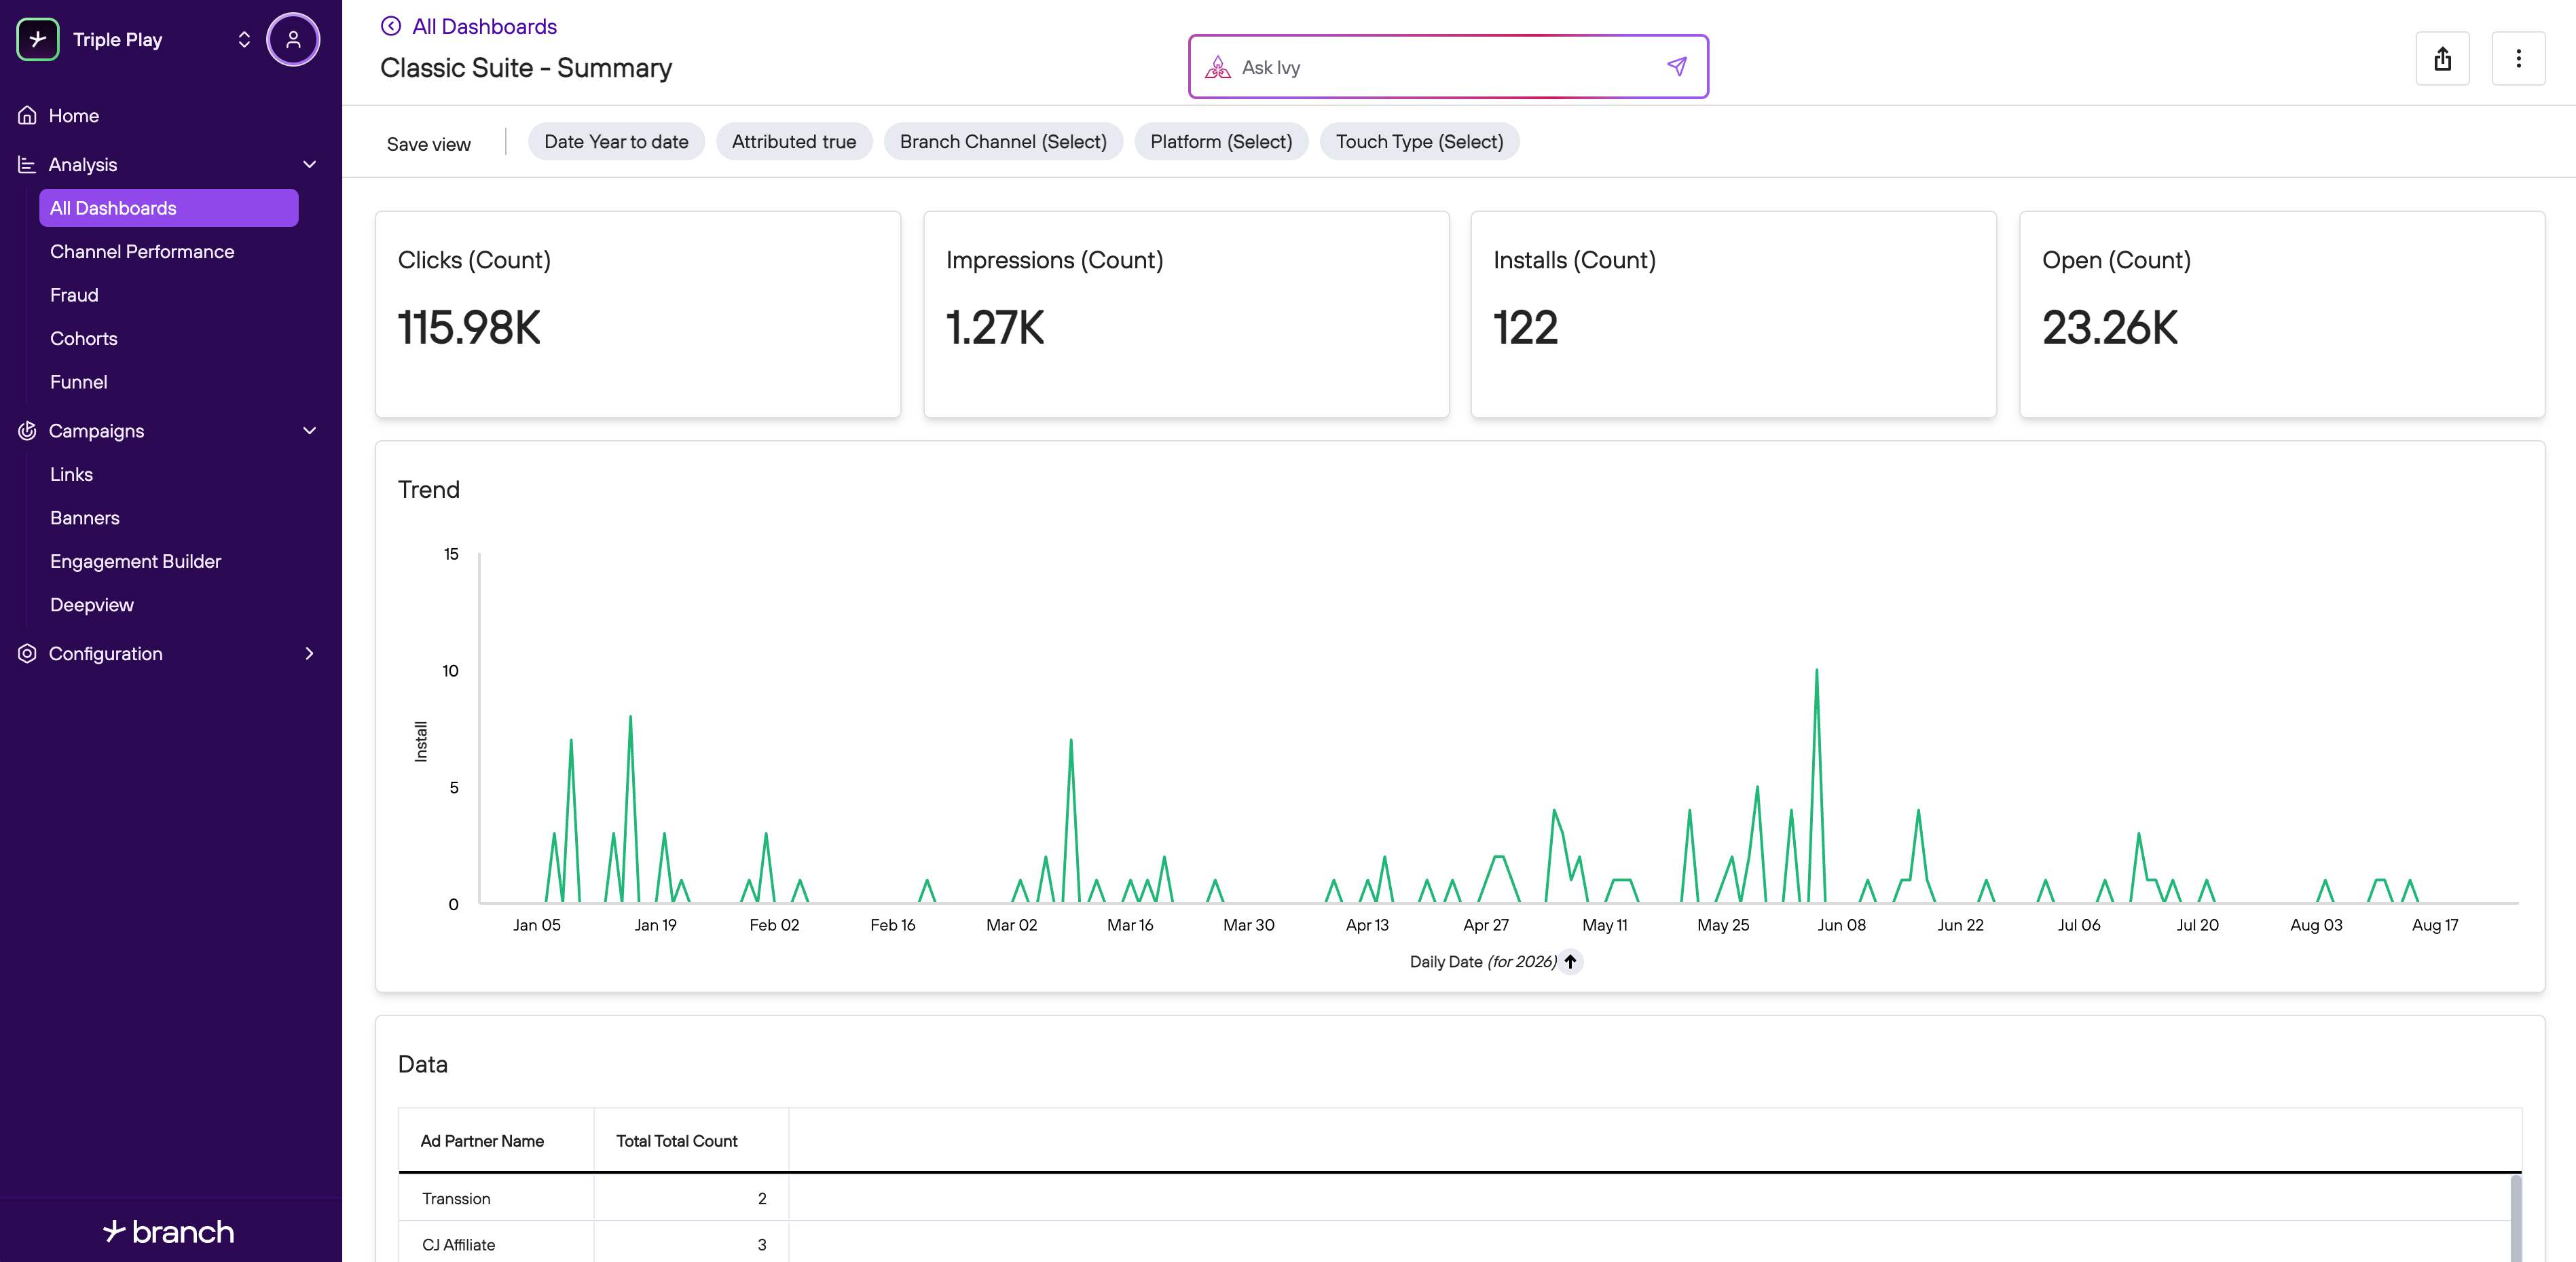Screen dimensions: 2576x1262
Task: Open the Platform (Select) filter
Action: point(1221,142)
